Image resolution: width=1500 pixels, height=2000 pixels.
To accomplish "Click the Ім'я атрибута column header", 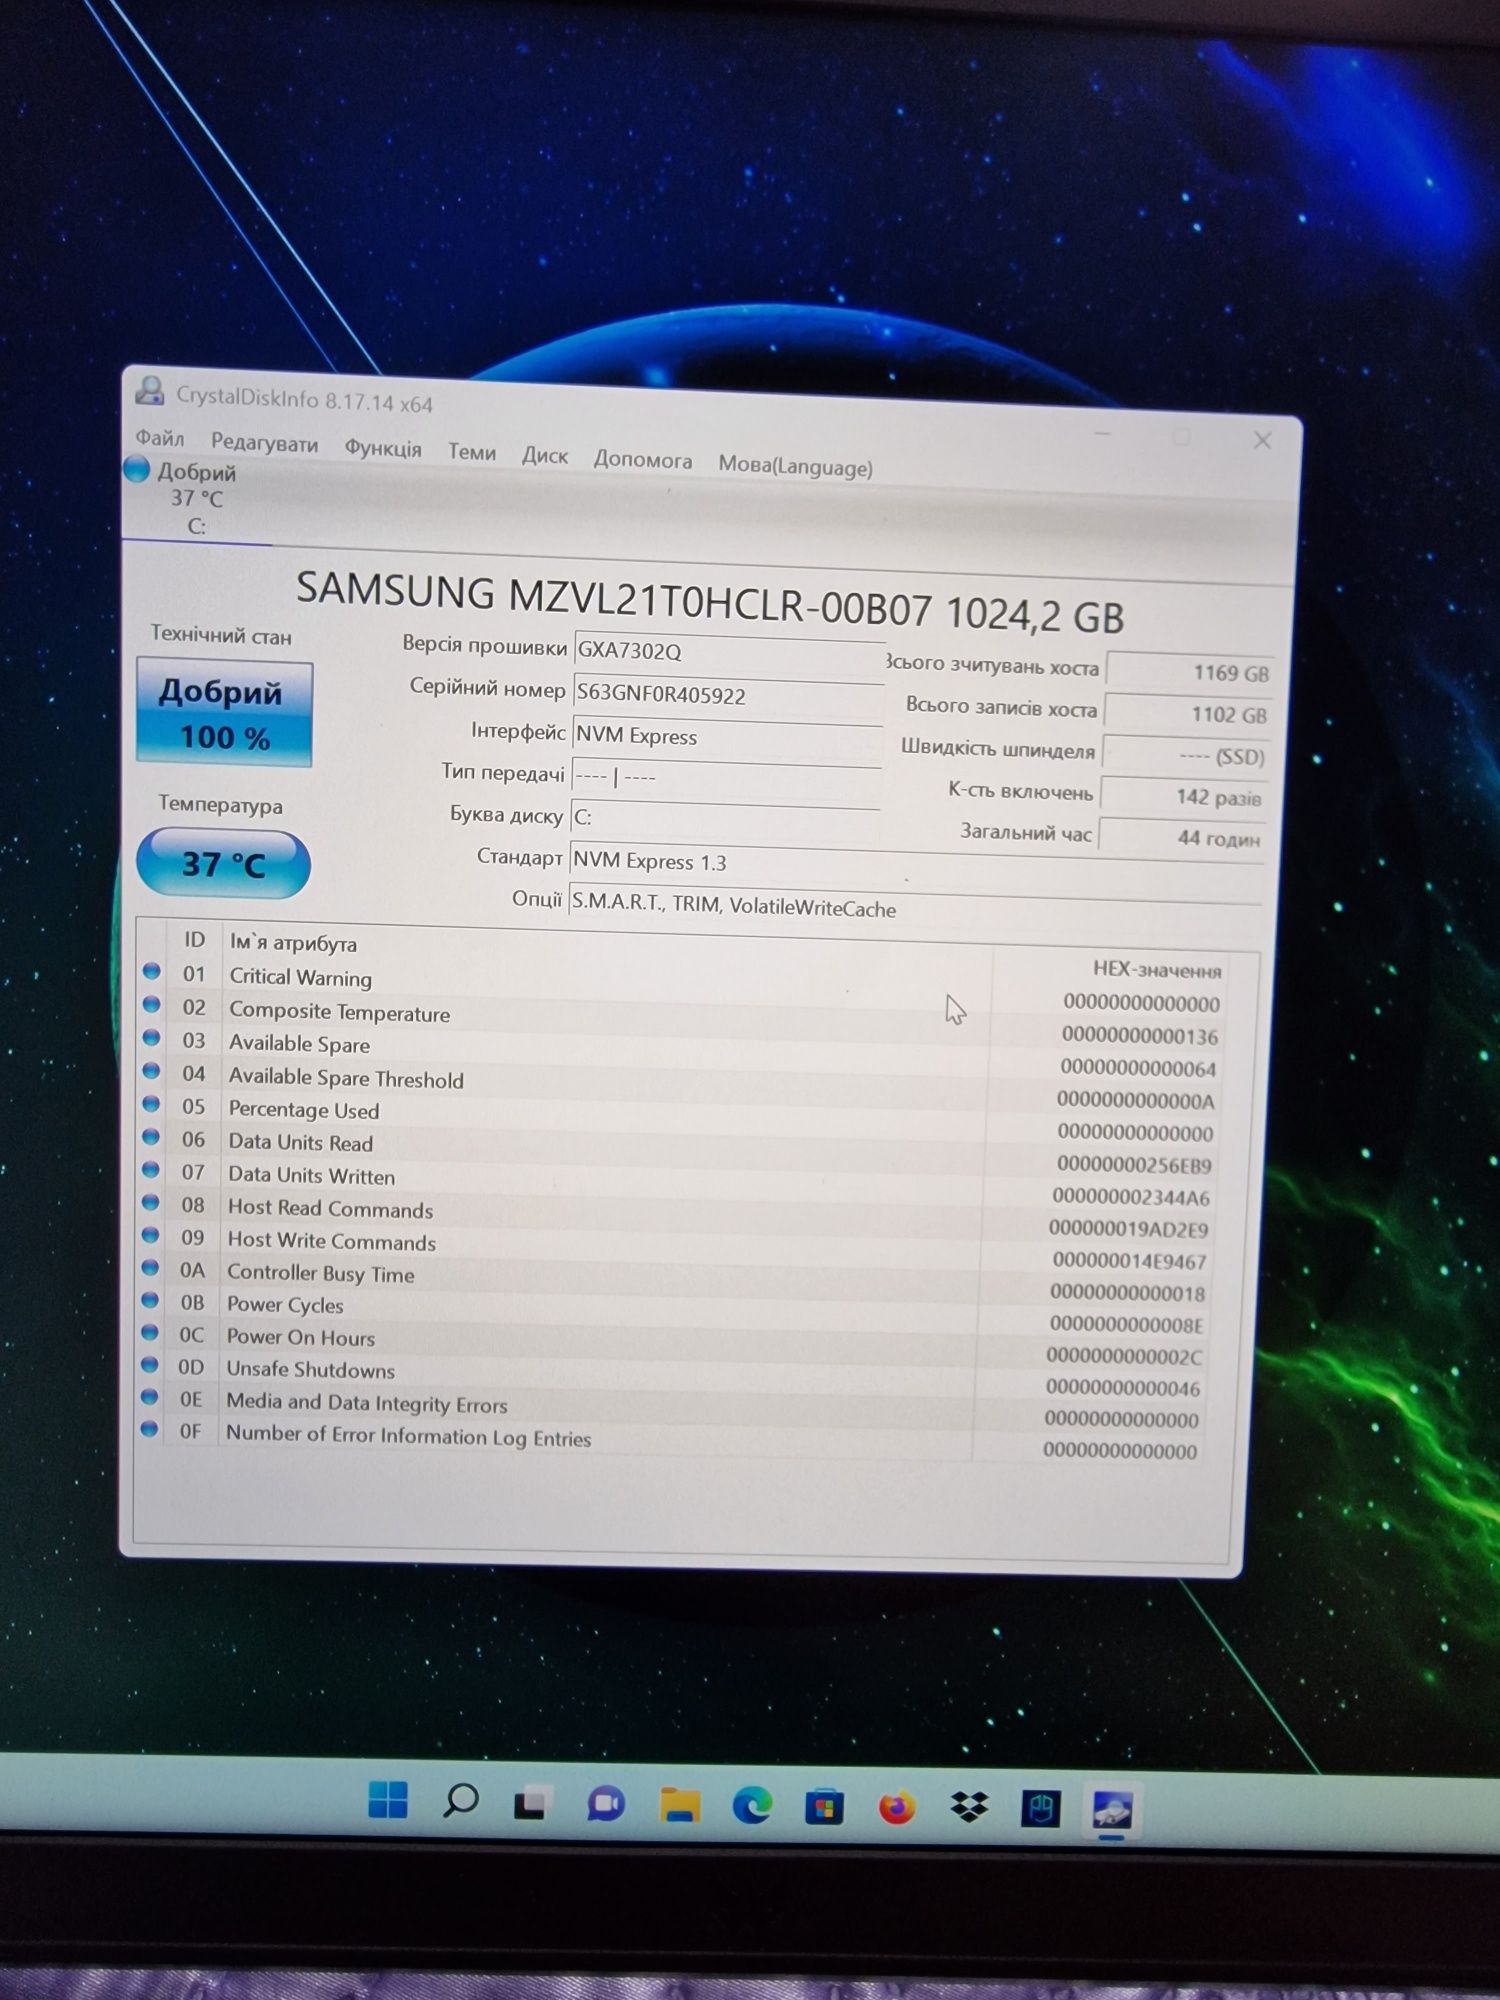I will click(x=293, y=943).
